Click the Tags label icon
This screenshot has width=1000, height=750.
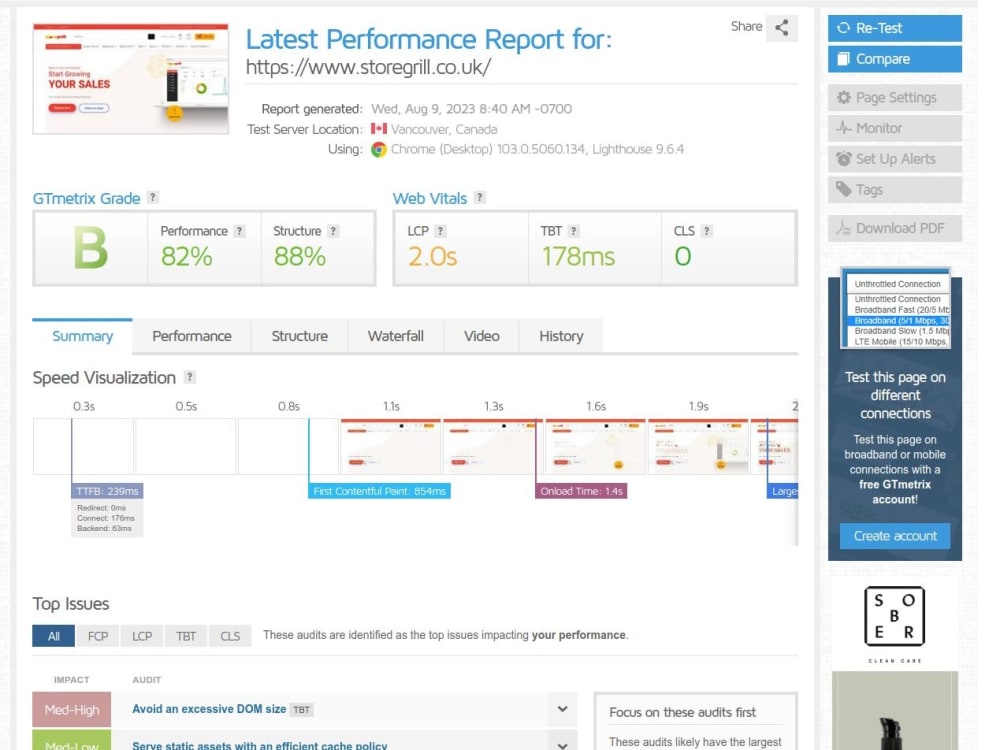tap(843, 189)
